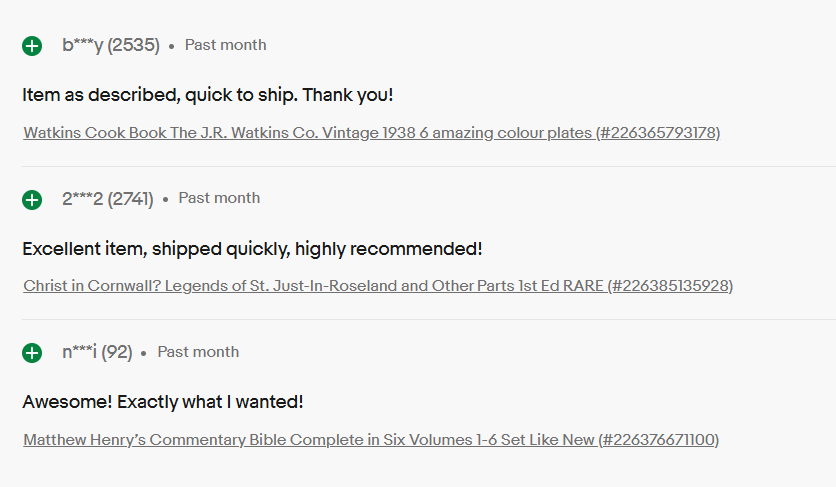Click the "Awesome! Exactly what I wanted!" comment

[163, 402]
